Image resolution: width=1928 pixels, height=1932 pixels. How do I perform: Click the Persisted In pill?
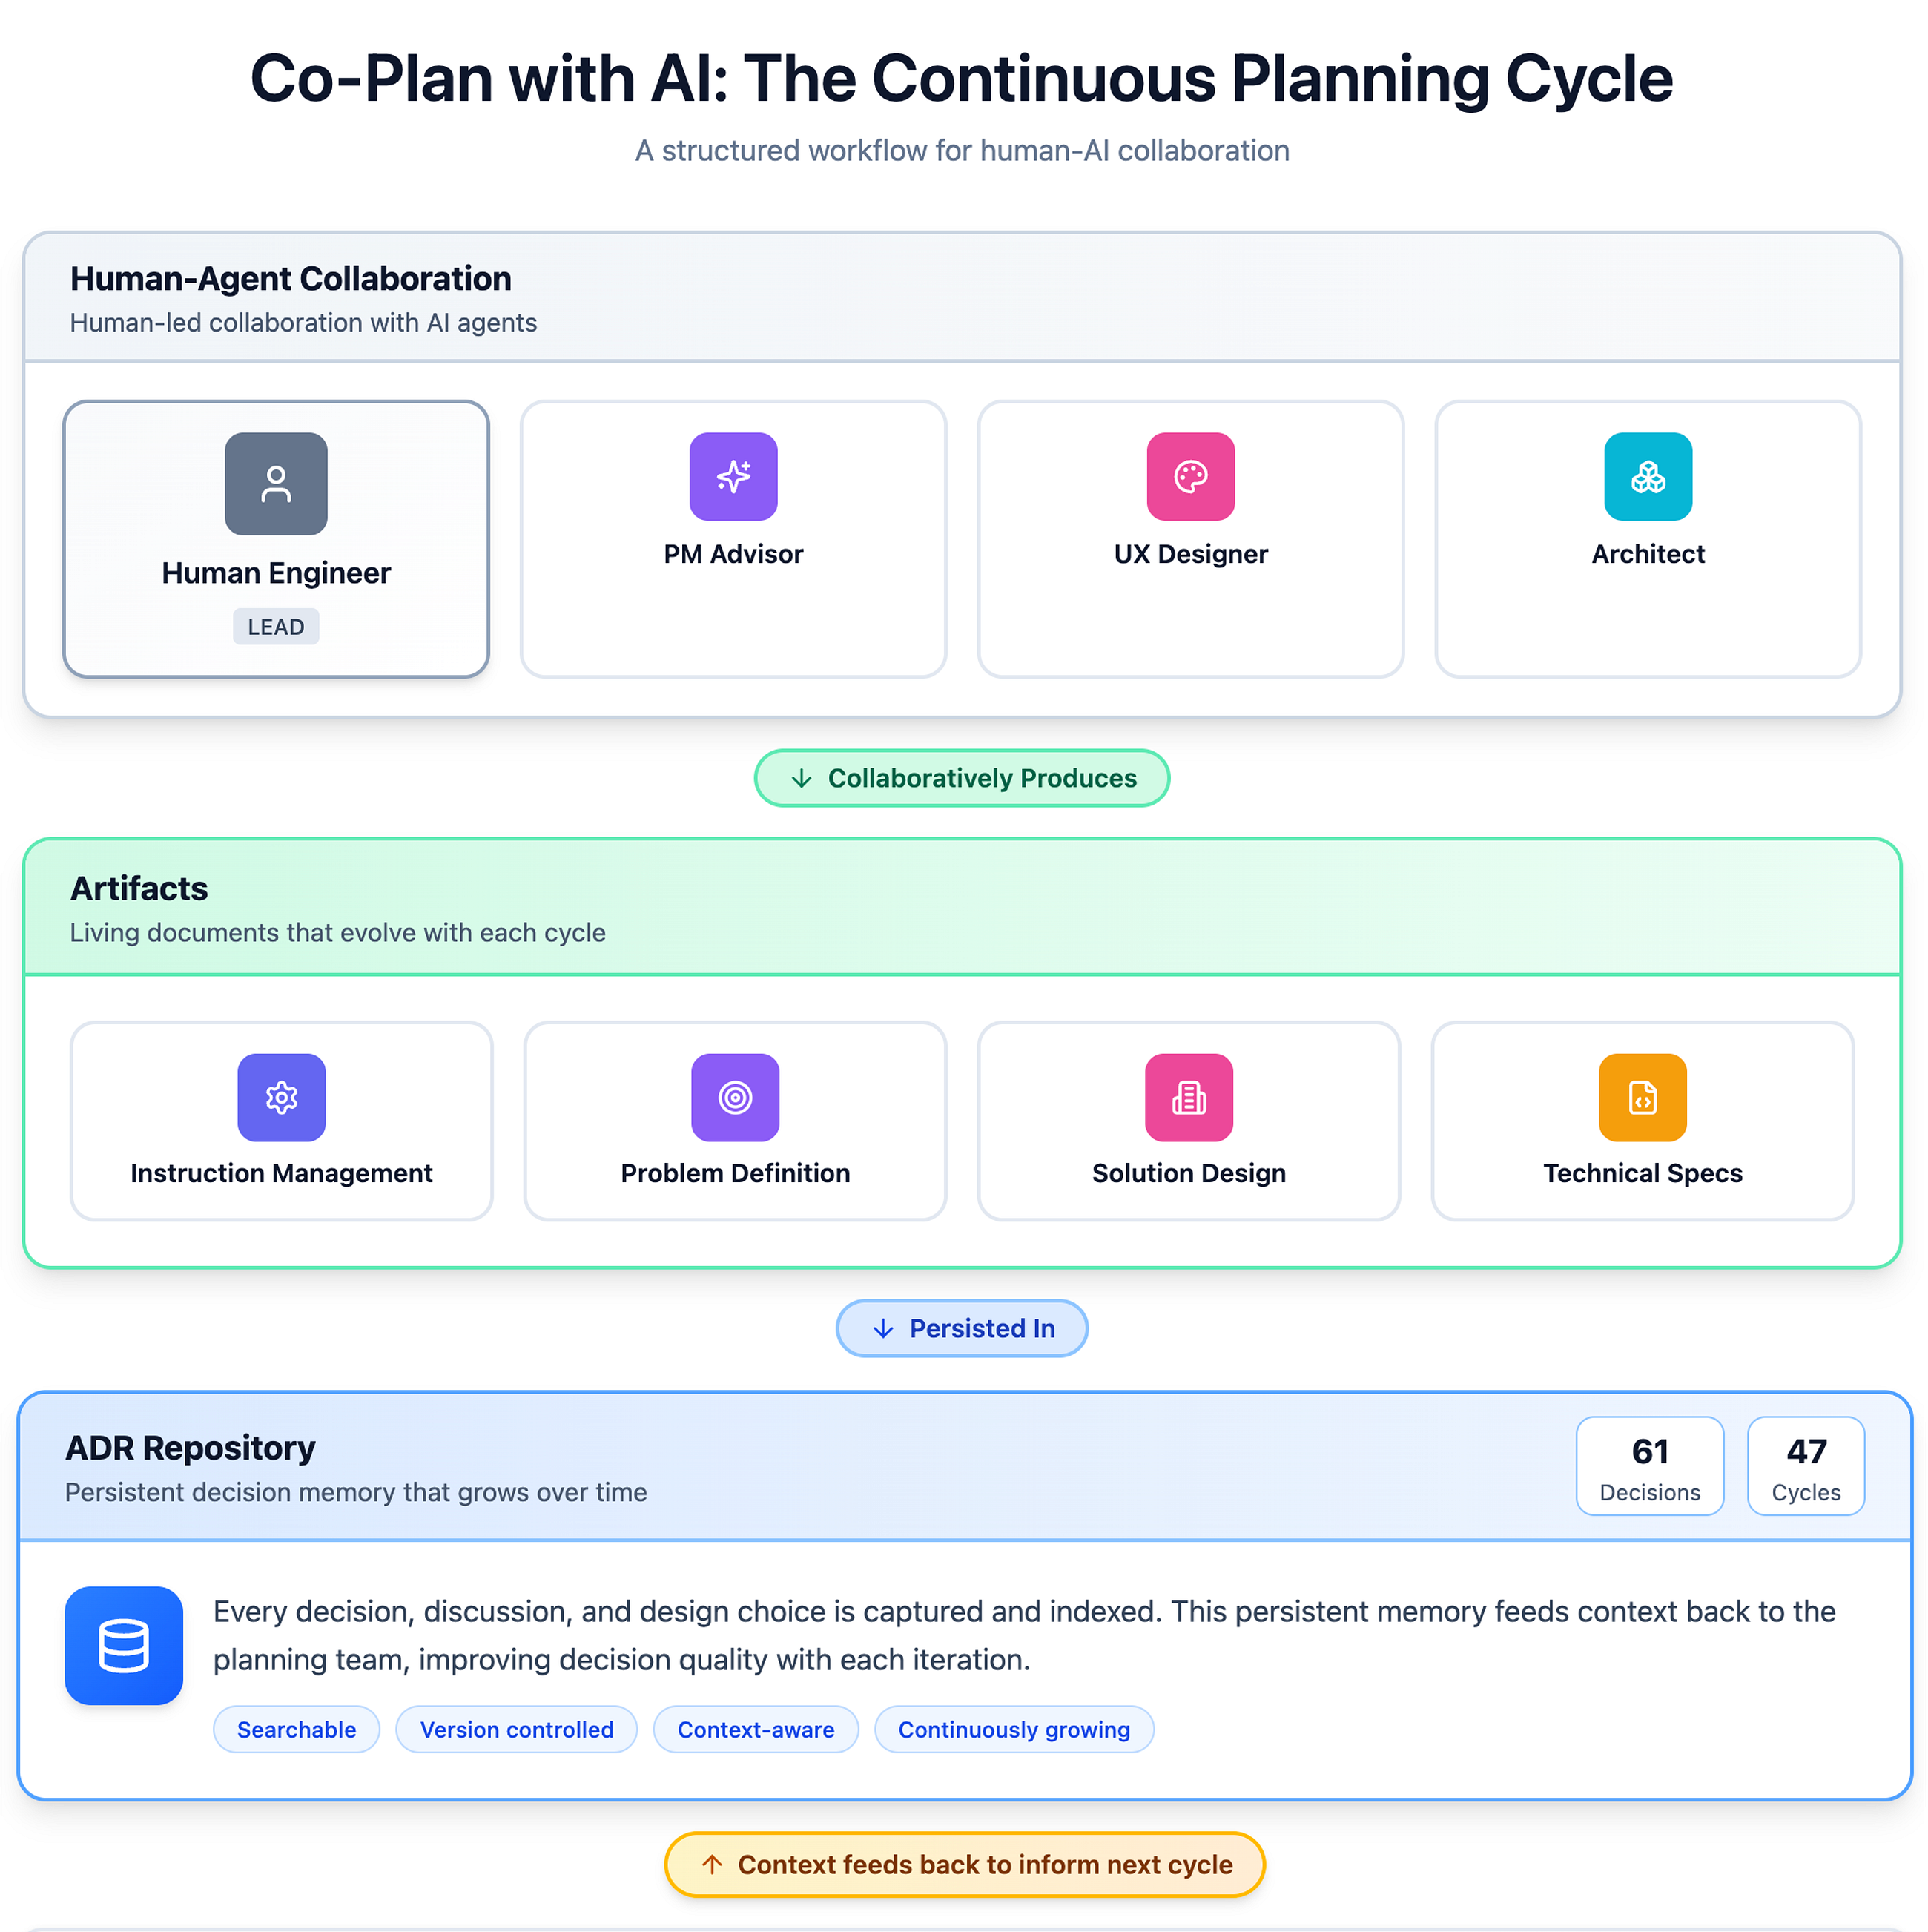(x=962, y=1328)
